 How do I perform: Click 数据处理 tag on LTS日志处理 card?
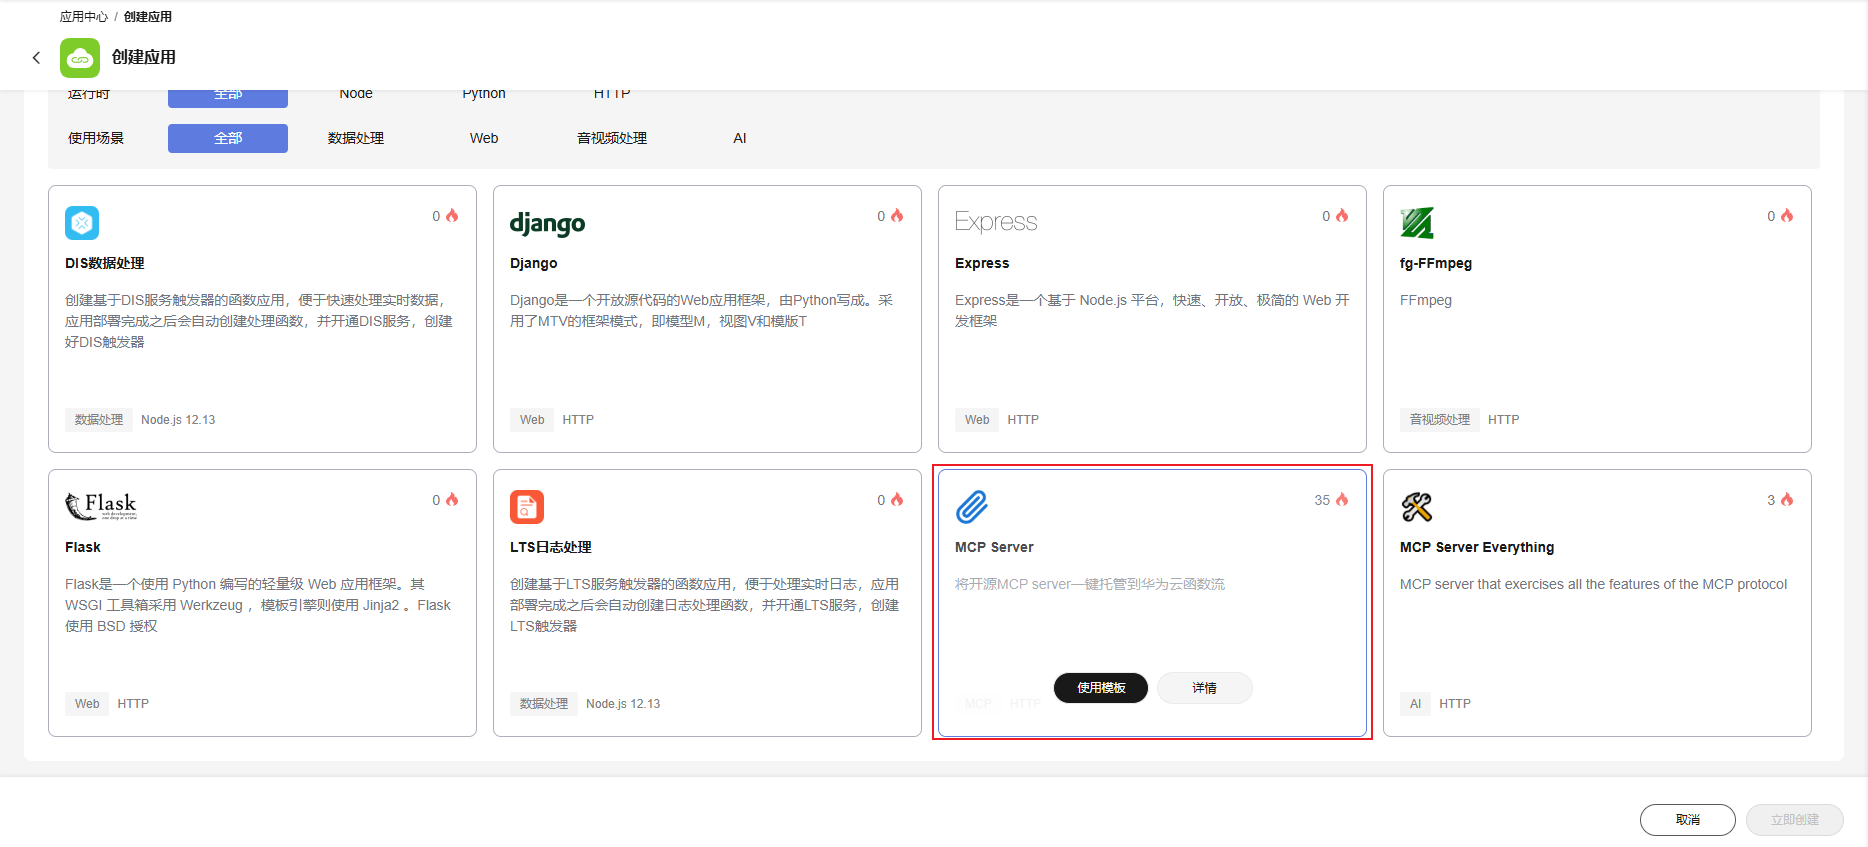[544, 704]
